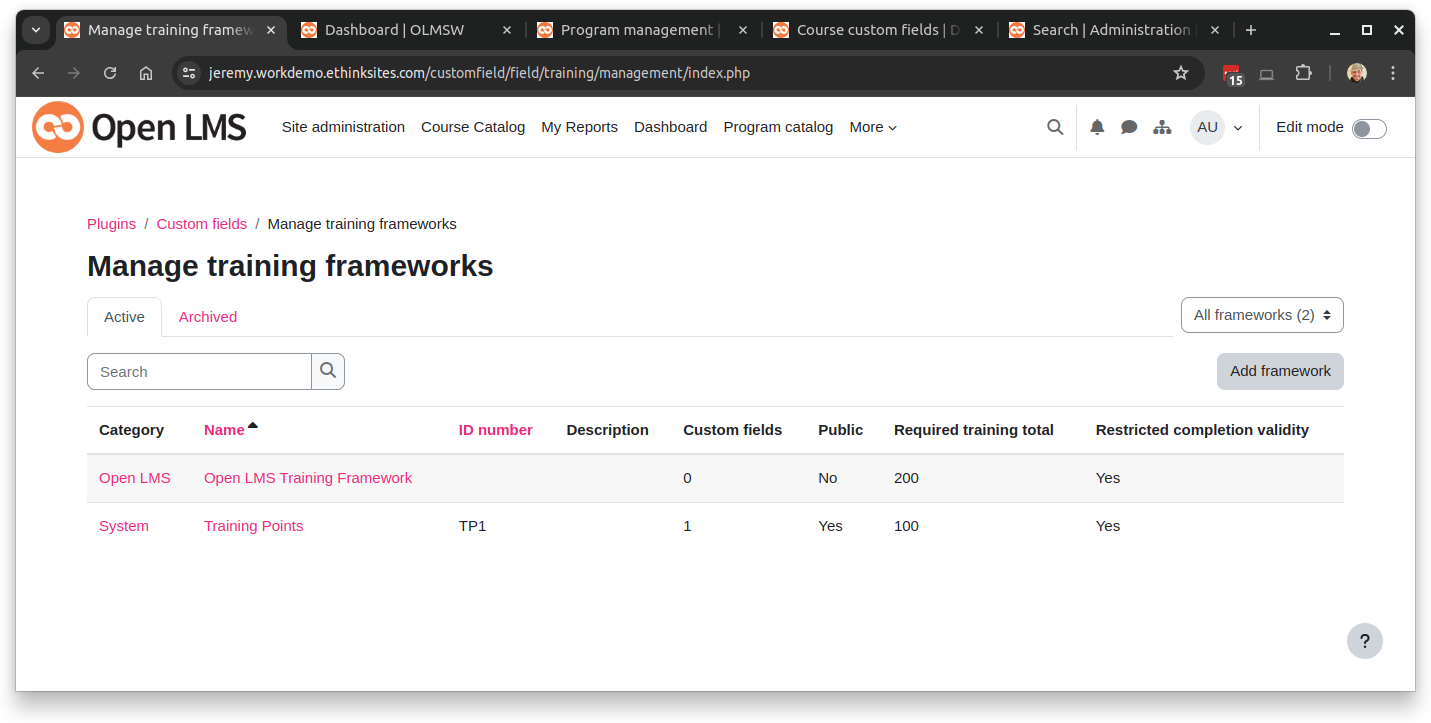
Task: Open the Training Points framework link
Action: click(x=253, y=526)
